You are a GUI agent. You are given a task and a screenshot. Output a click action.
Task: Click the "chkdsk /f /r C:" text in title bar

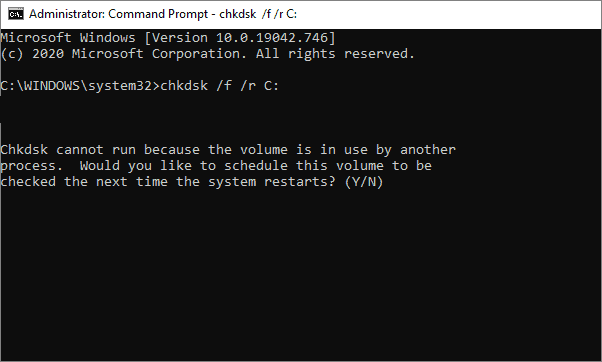pyautogui.click(x=258, y=14)
